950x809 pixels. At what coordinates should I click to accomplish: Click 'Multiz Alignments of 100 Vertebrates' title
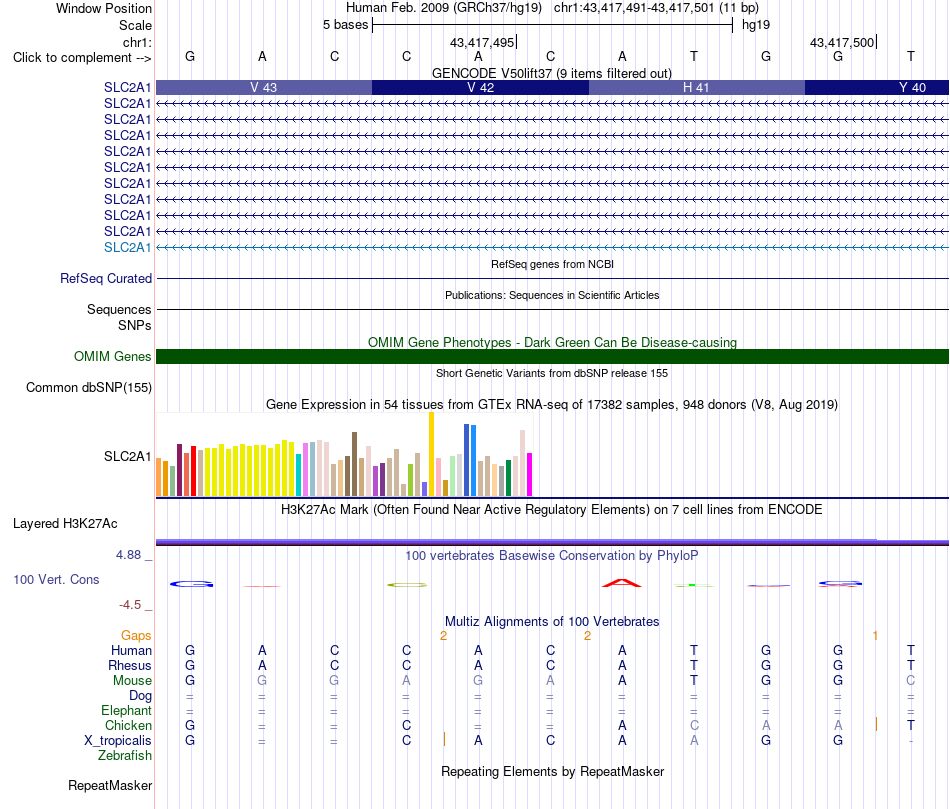point(552,621)
